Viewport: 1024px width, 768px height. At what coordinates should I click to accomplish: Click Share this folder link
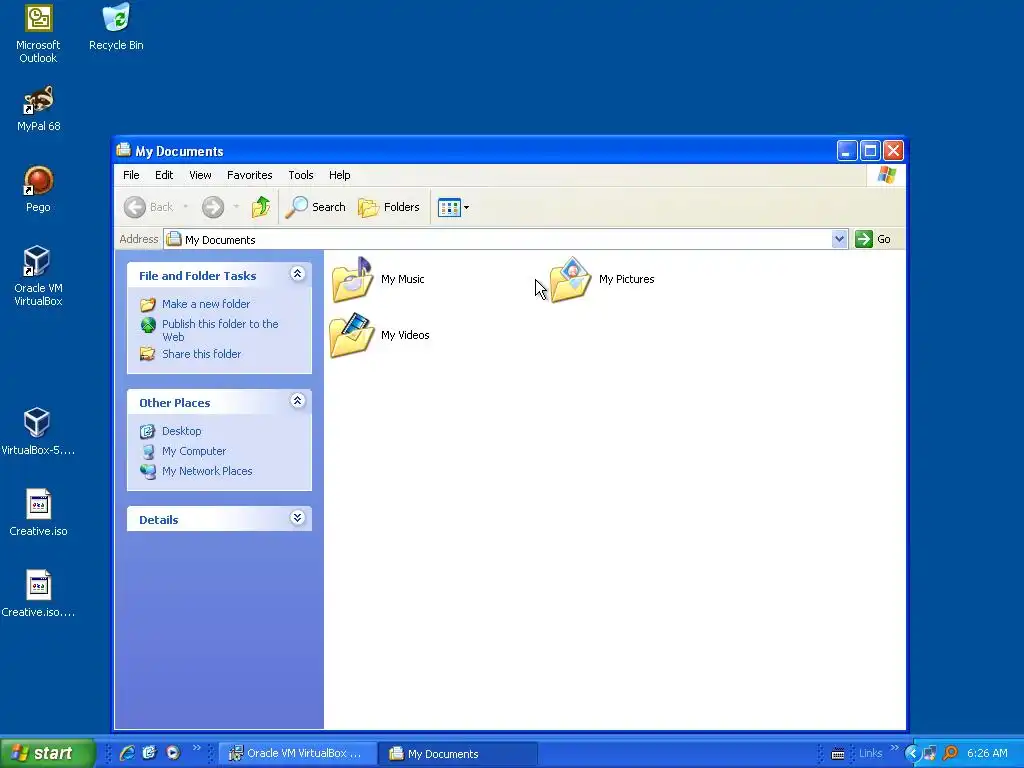[201, 354]
